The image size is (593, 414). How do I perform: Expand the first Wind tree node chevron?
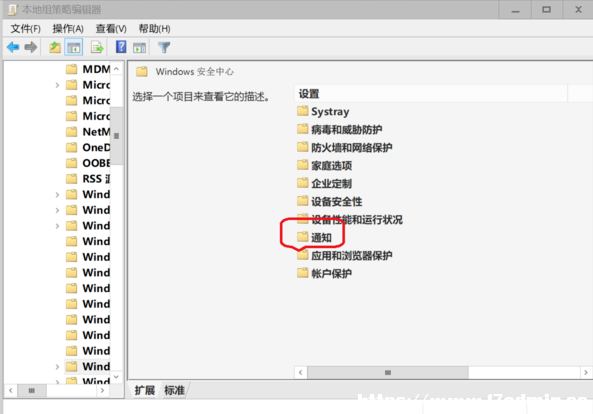pyautogui.click(x=57, y=195)
